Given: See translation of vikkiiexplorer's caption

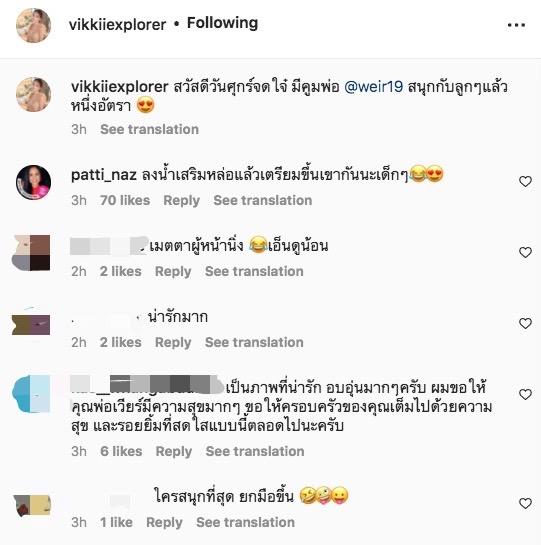Looking at the screenshot, I should coord(150,129).
